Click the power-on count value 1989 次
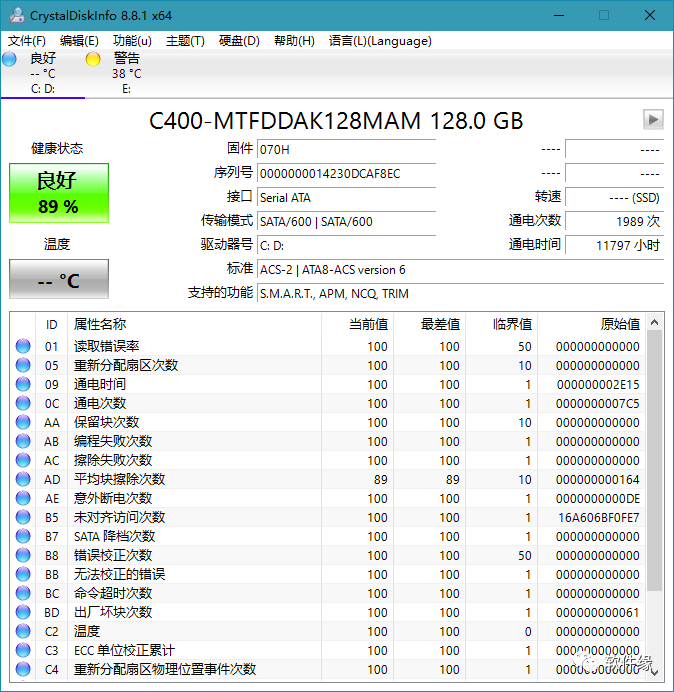674x692 pixels. [x=614, y=221]
